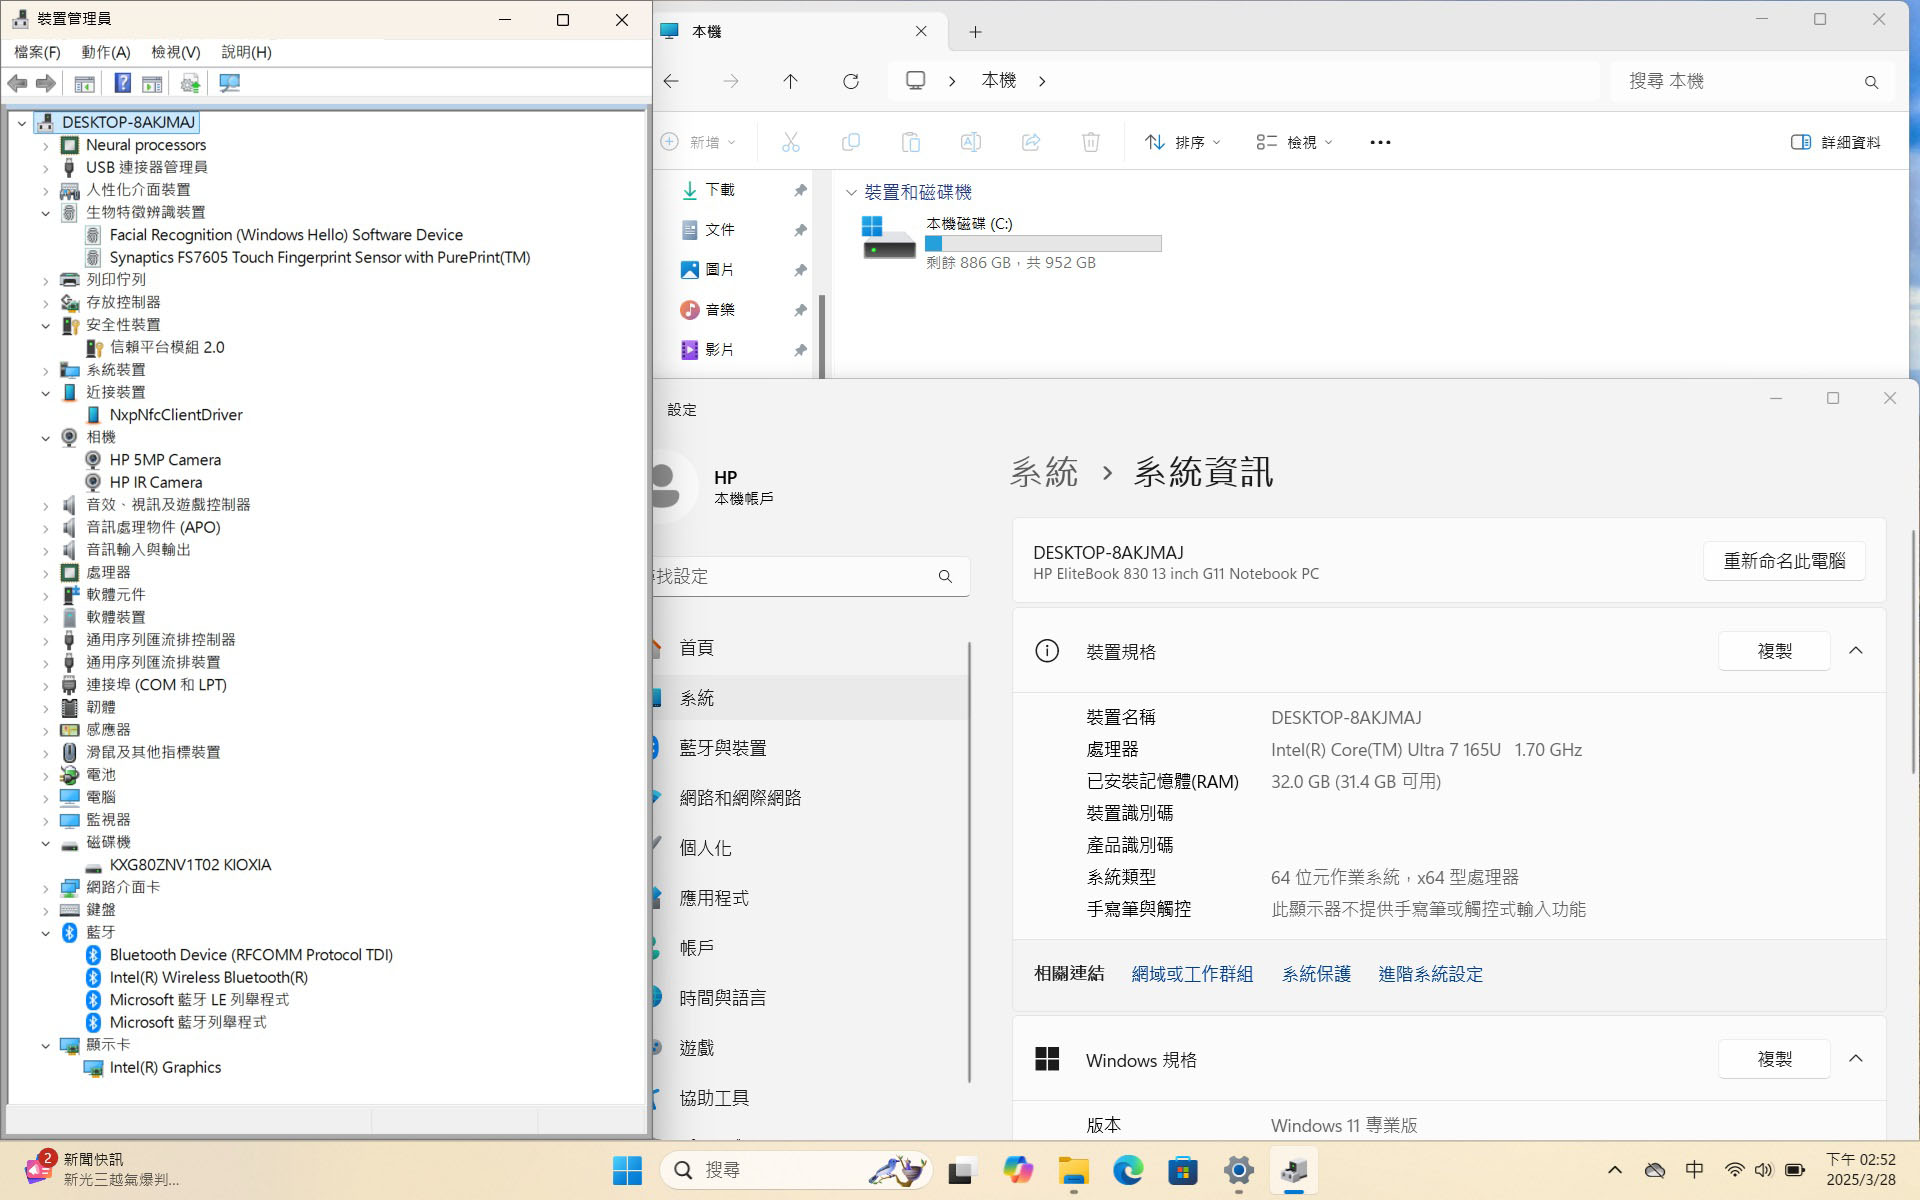Select 首頁 in Settings sidebar
Image resolution: width=1920 pixels, height=1200 pixels.
pyautogui.click(x=810, y=648)
